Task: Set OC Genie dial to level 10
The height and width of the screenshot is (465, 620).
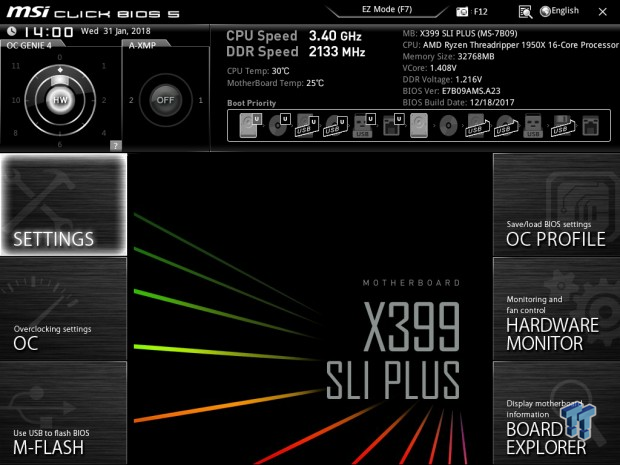Action: point(16,100)
